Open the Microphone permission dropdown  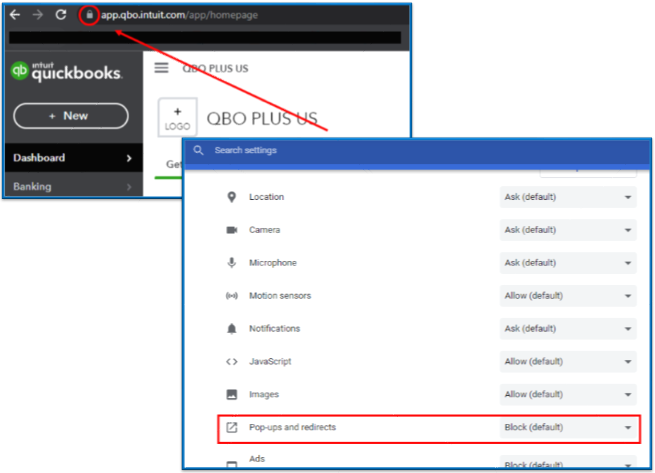coord(568,263)
